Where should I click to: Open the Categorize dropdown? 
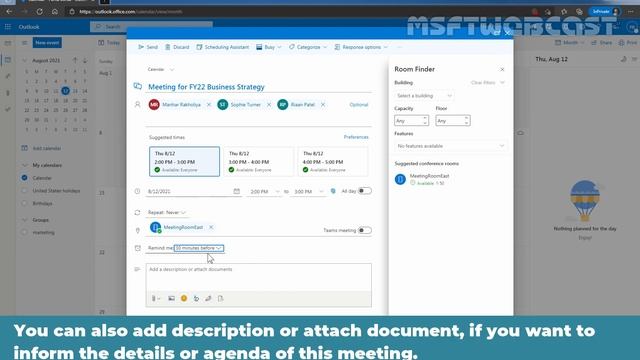click(308, 47)
